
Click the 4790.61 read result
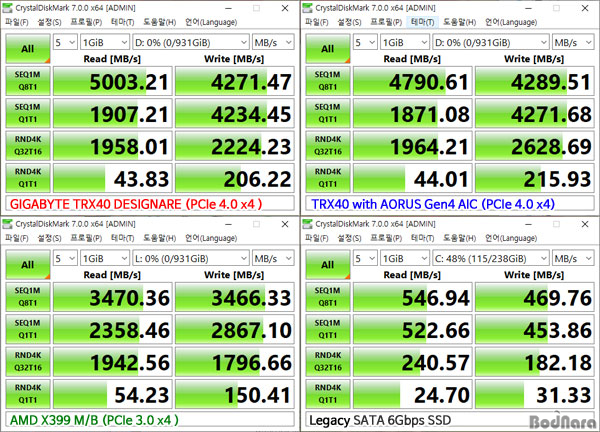[413, 81]
